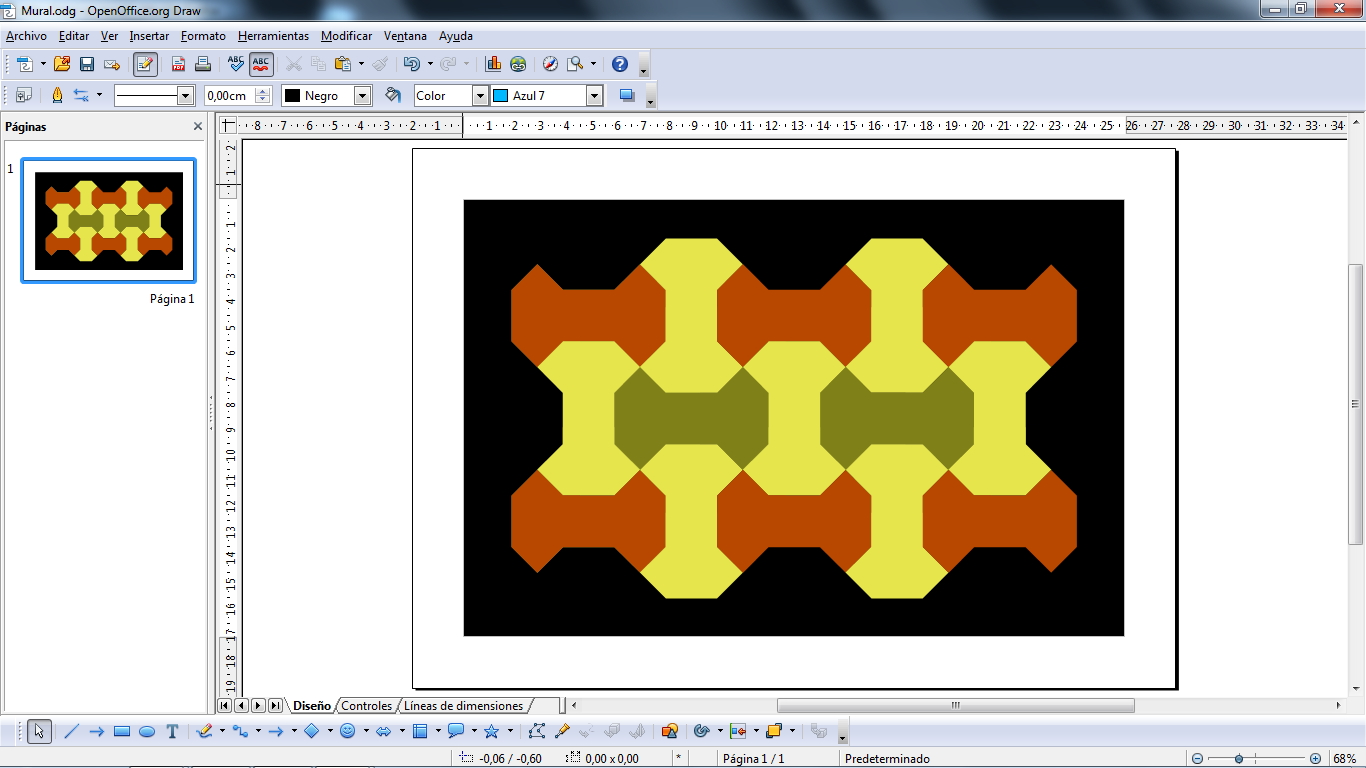The image size is (1366, 768).
Task: Select the Rectangle tool
Action: [122, 731]
